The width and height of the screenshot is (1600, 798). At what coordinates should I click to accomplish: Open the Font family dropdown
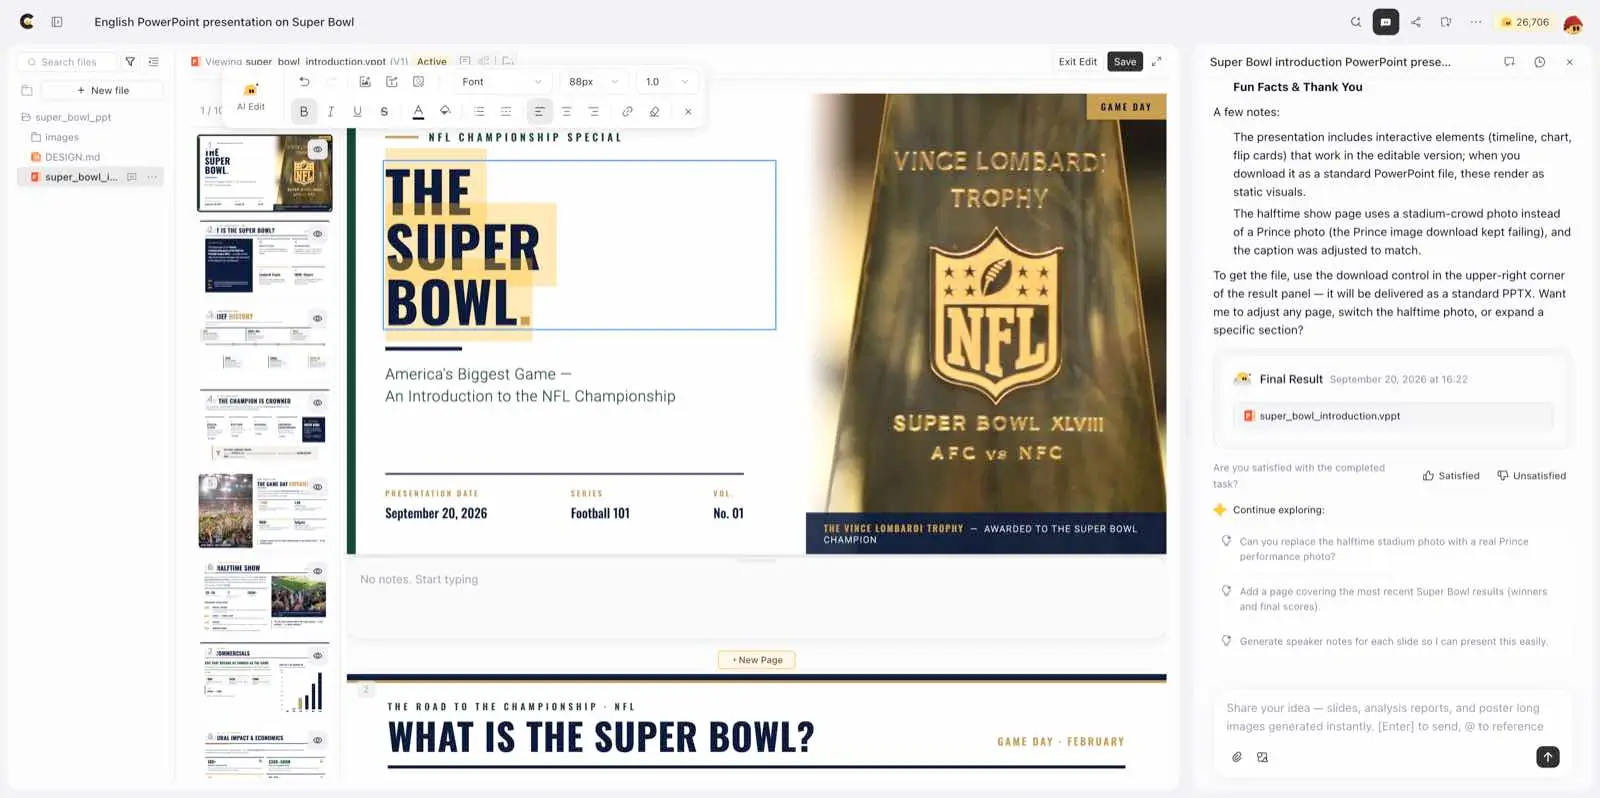coord(502,82)
